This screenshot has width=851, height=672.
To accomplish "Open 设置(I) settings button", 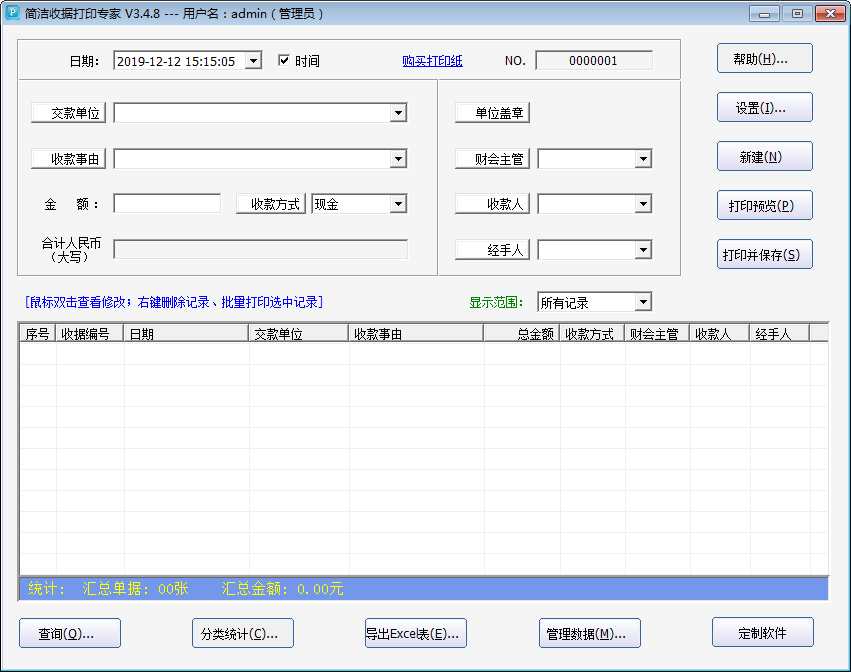I will 765,107.
